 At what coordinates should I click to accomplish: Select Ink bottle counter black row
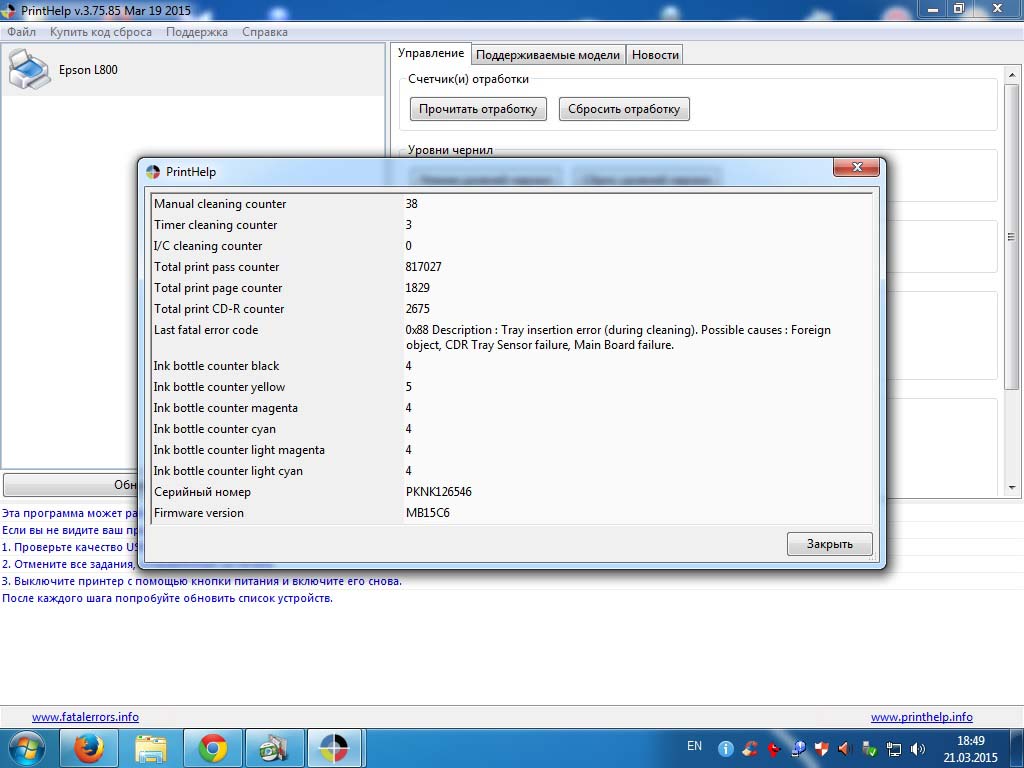[x=511, y=366]
